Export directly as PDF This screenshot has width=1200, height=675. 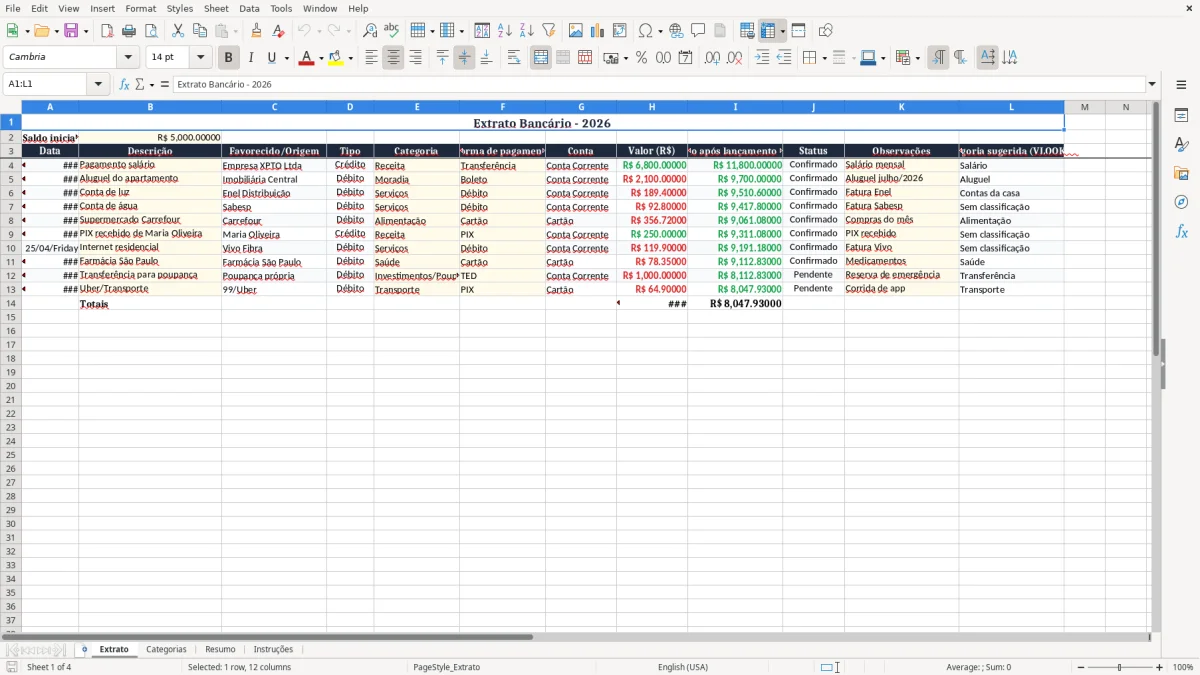(x=107, y=31)
